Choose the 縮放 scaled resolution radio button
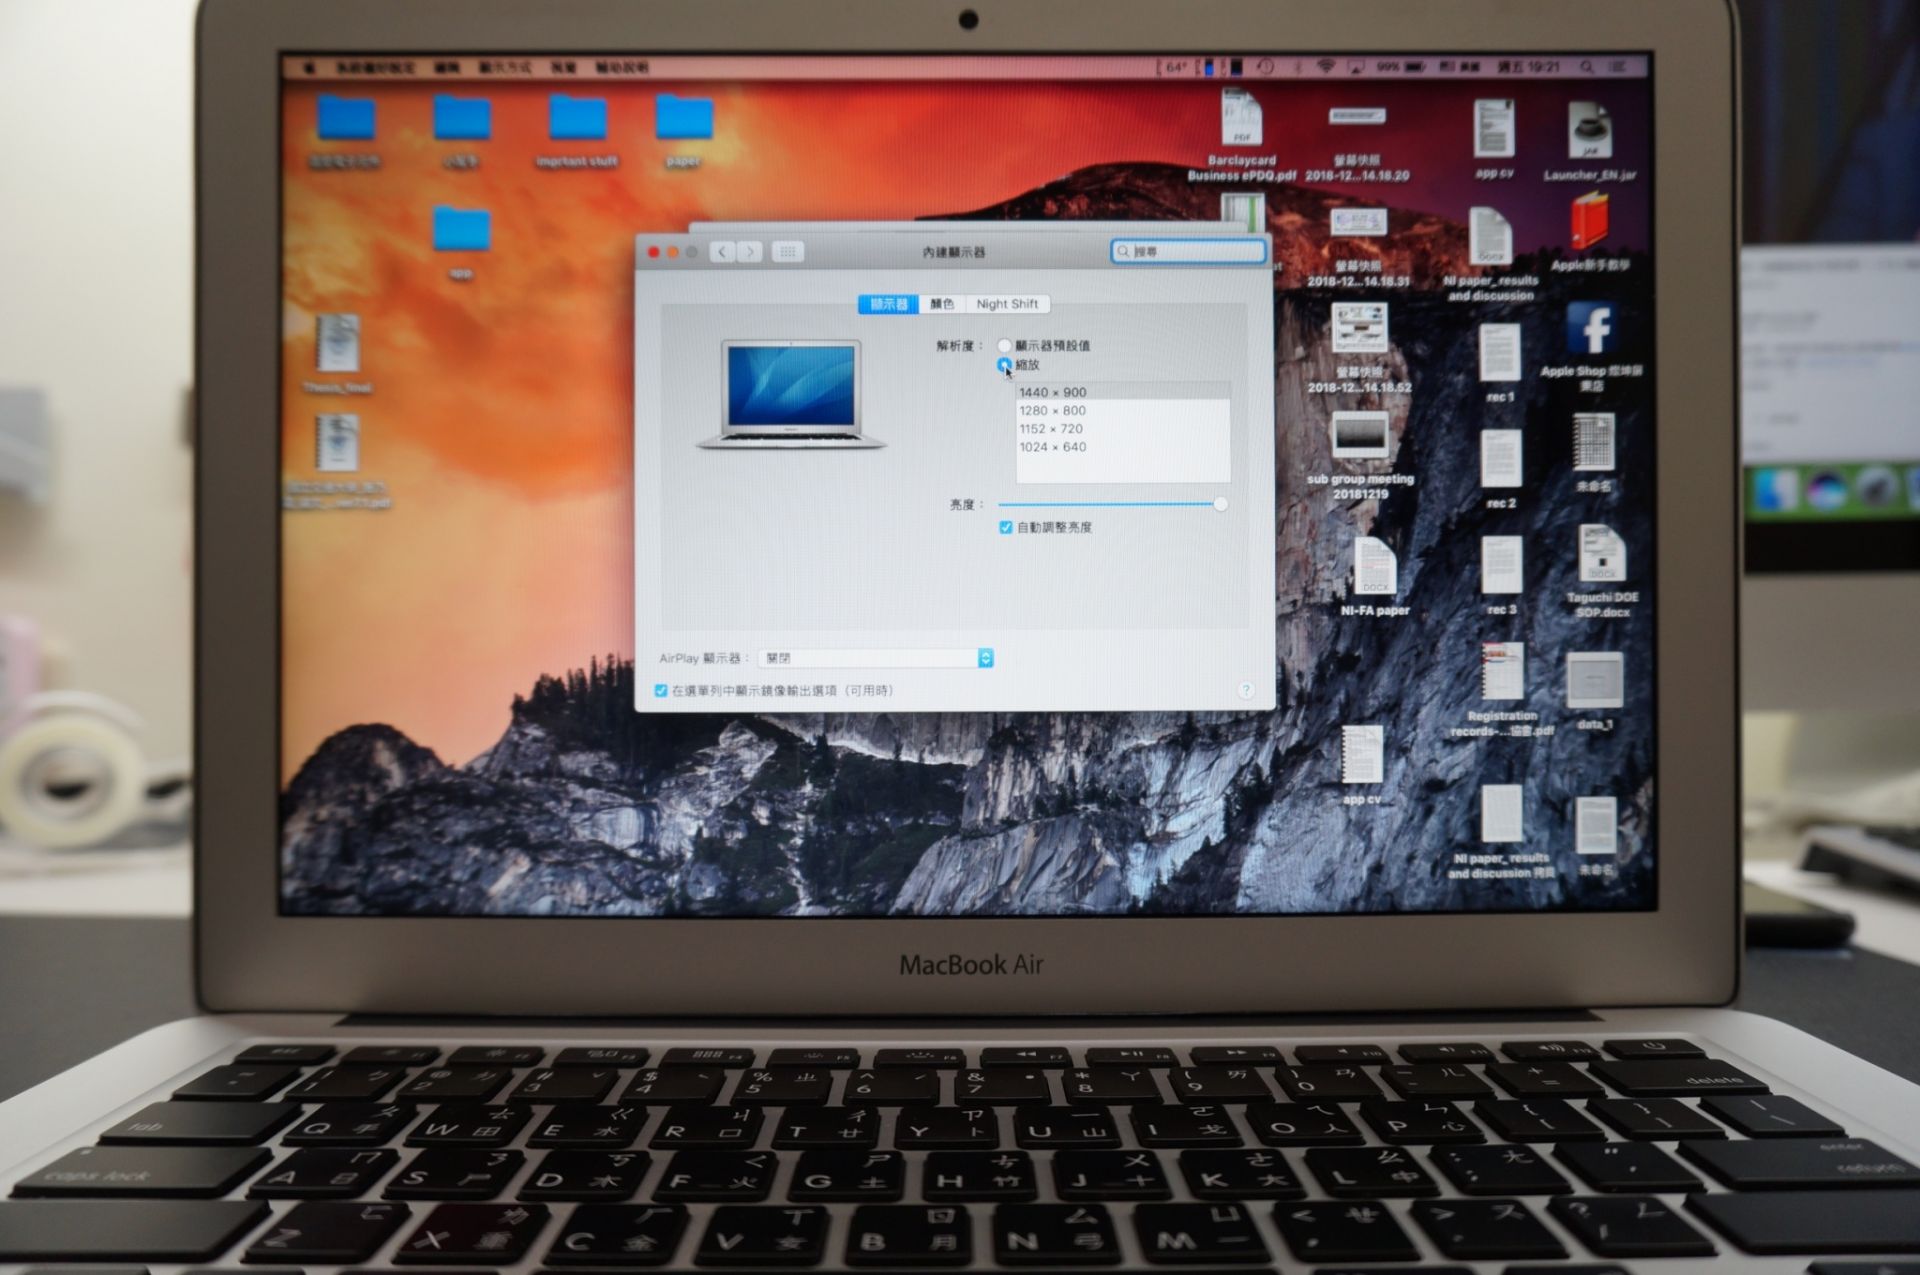Image resolution: width=1920 pixels, height=1275 pixels. click(x=1004, y=365)
